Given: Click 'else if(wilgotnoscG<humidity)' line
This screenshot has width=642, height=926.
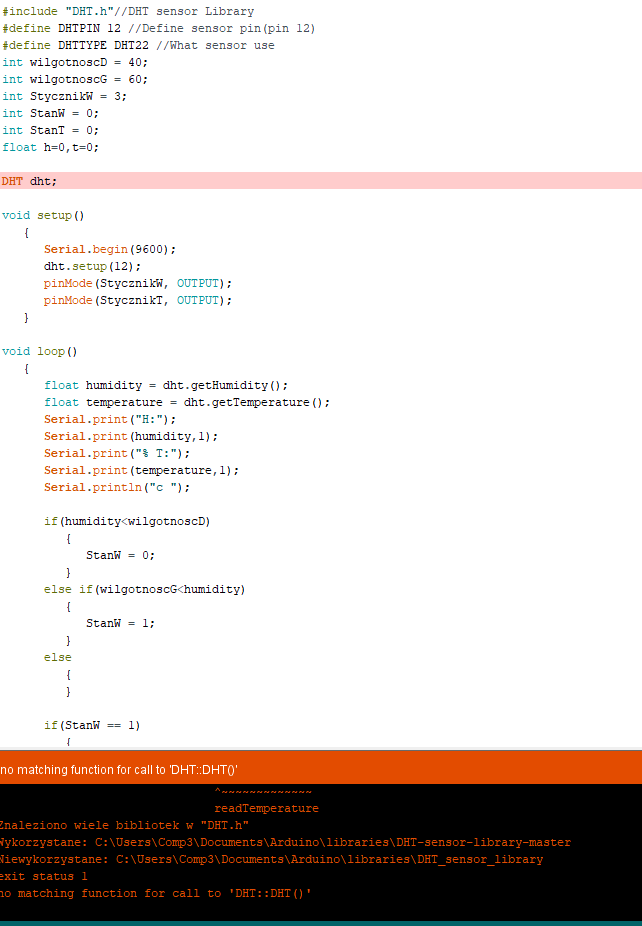Looking at the screenshot, I should [x=145, y=589].
